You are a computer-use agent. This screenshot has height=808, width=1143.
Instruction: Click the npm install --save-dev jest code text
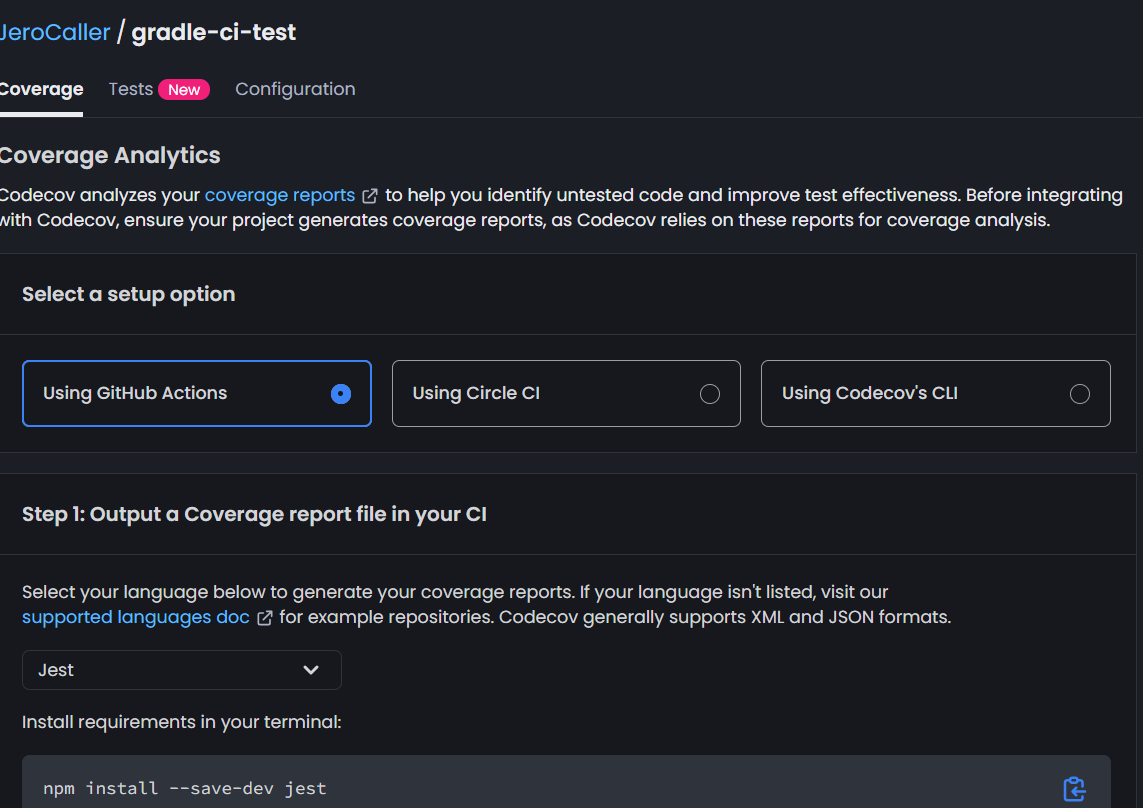(185, 788)
